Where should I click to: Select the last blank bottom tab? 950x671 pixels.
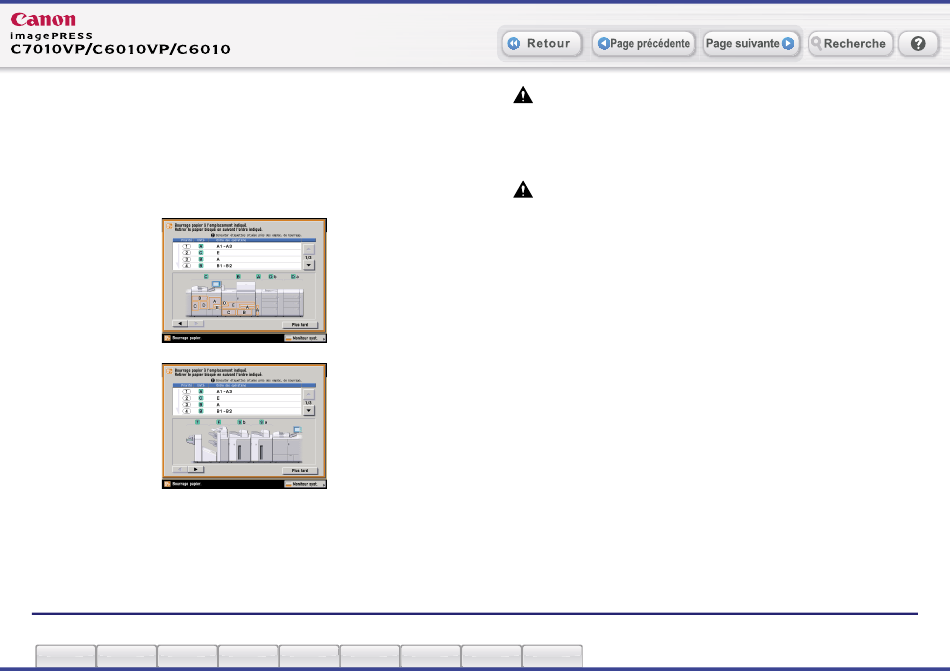tap(552, 655)
